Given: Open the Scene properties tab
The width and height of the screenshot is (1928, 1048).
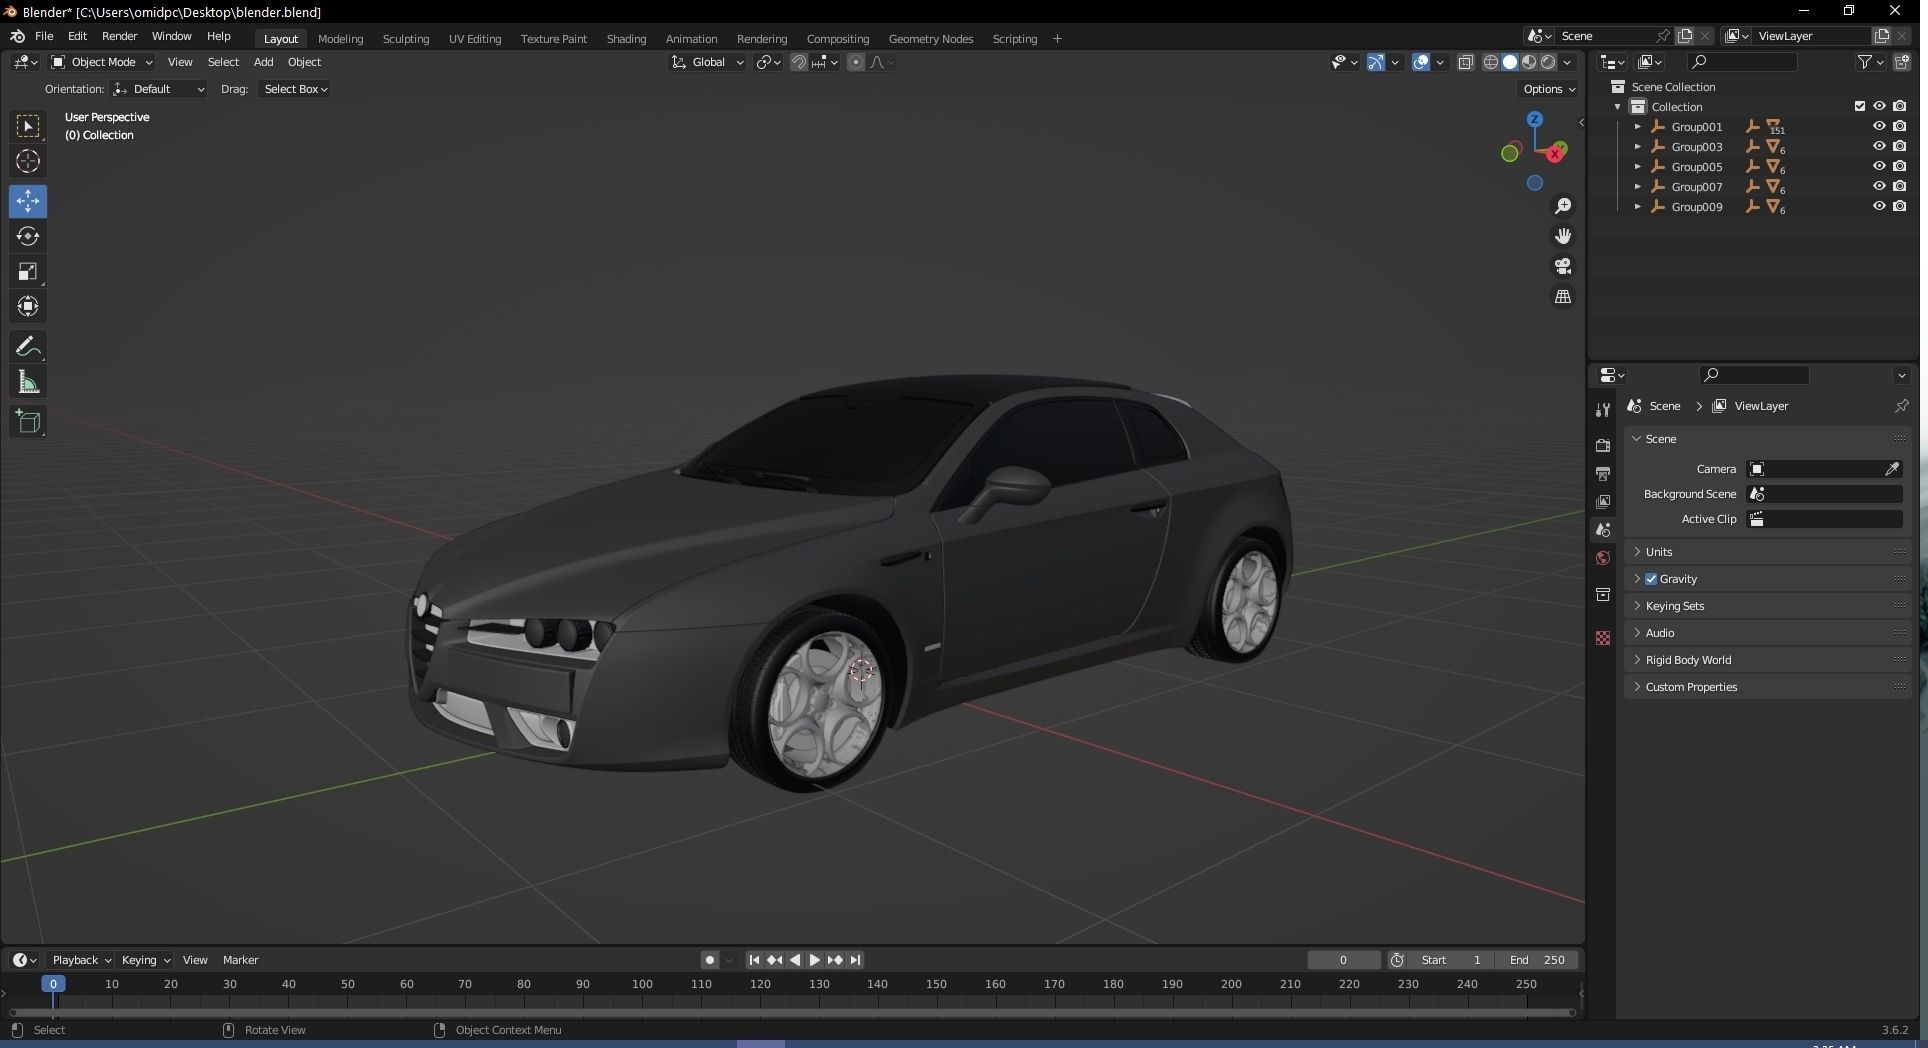Looking at the screenshot, I should point(1603,530).
